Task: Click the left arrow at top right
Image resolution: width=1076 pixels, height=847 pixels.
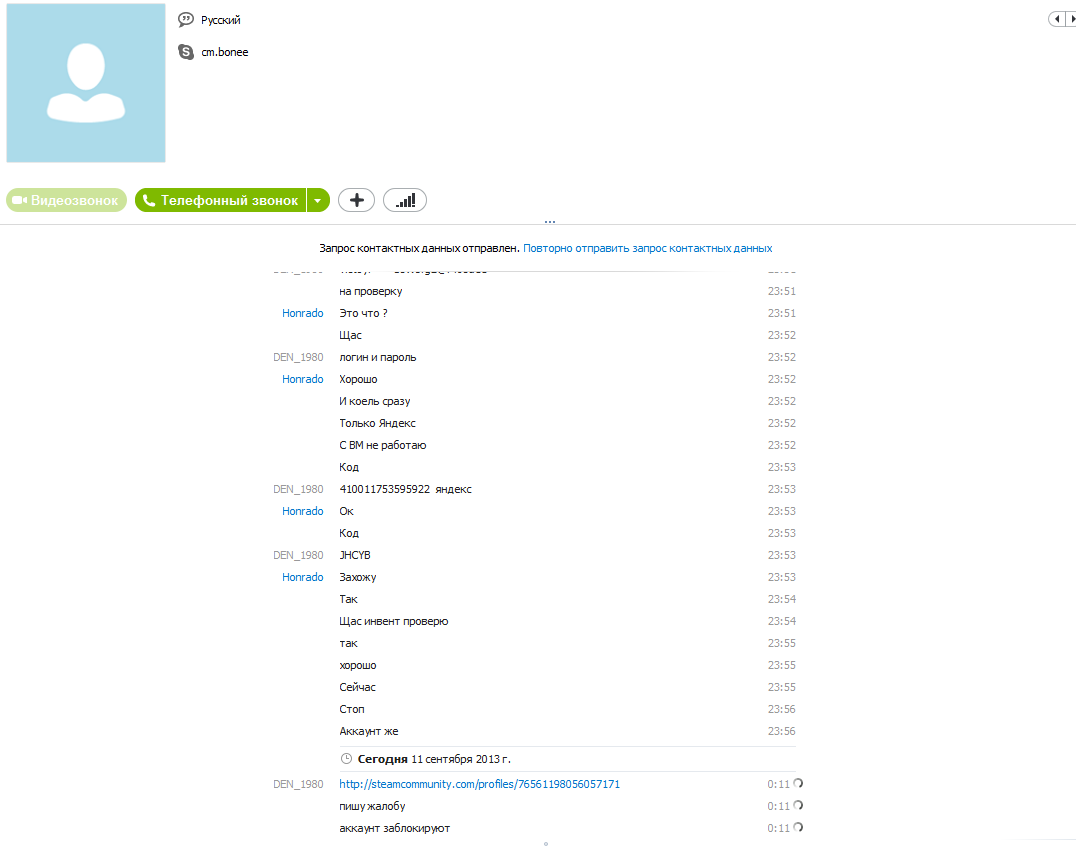Action: coord(1056,19)
